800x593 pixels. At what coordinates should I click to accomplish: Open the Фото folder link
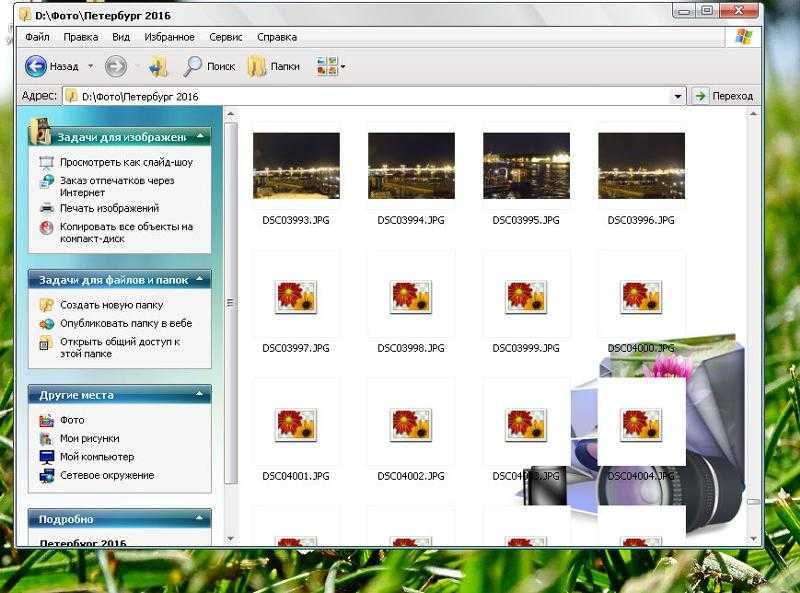click(72, 420)
